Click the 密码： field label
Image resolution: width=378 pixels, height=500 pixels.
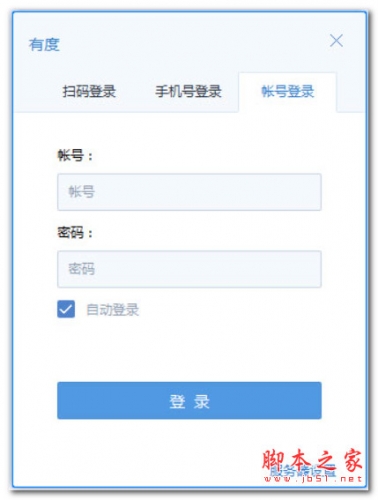tap(75, 232)
